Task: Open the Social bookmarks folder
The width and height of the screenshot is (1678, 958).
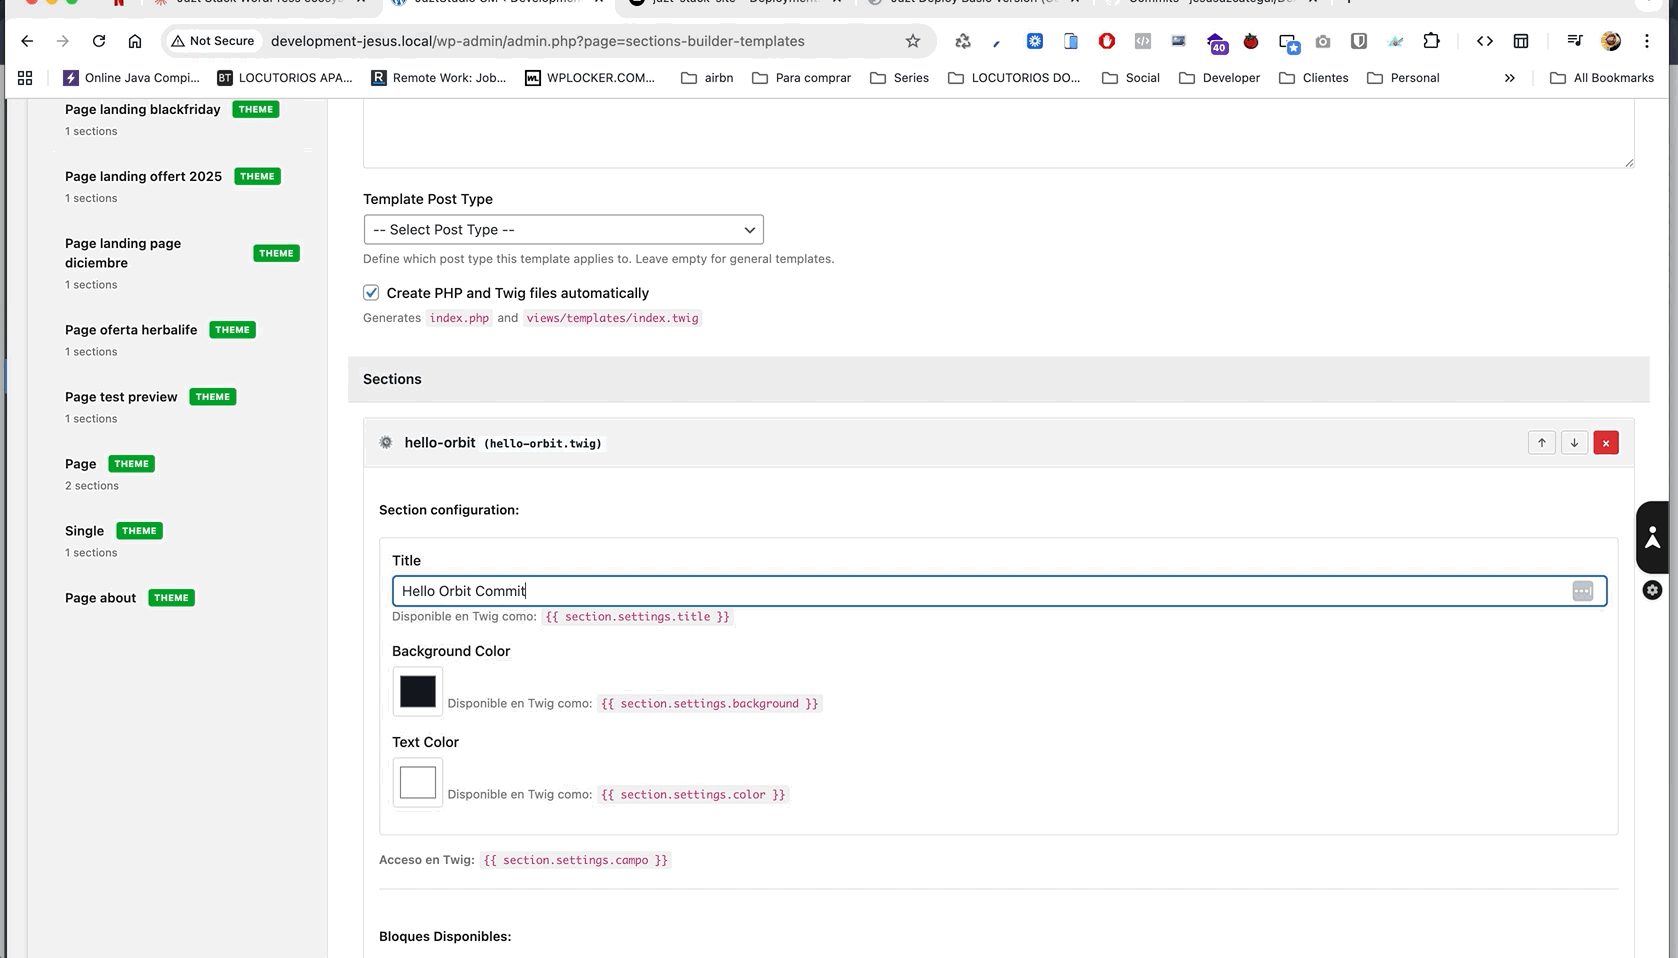Action: pyautogui.click(x=1131, y=78)
